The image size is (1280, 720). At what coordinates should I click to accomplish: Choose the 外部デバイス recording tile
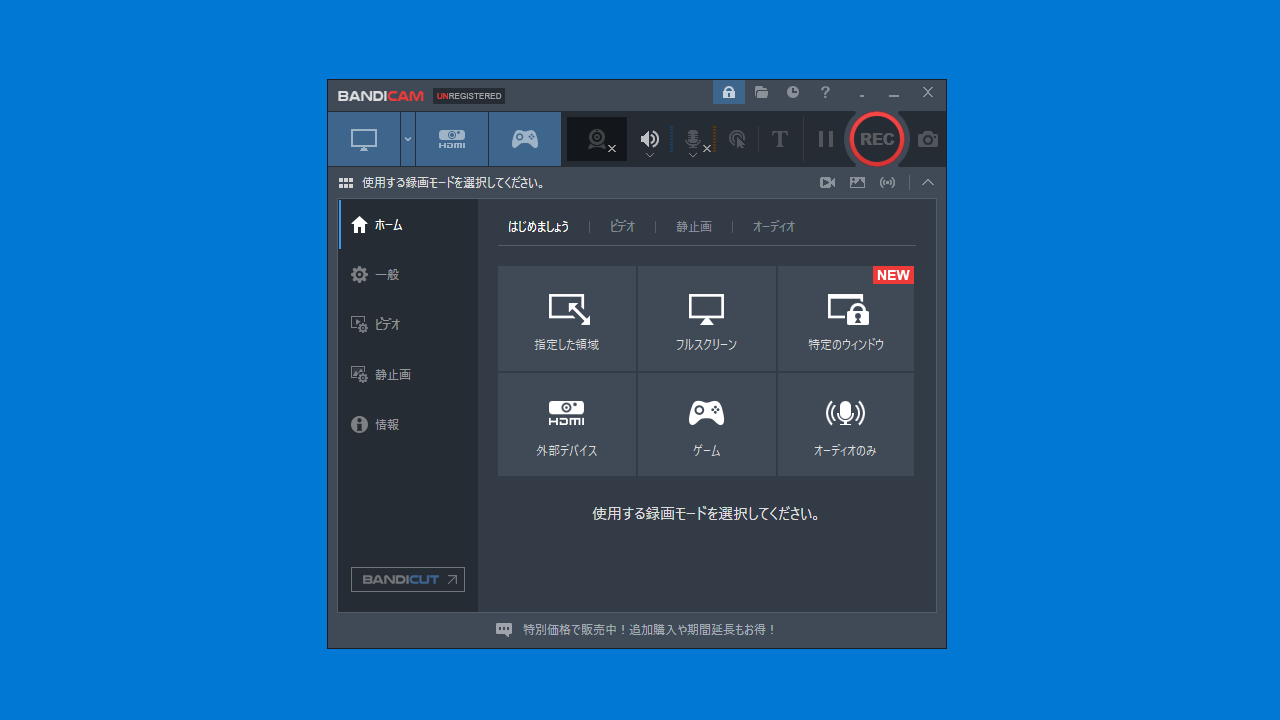[x=567, y=425]
